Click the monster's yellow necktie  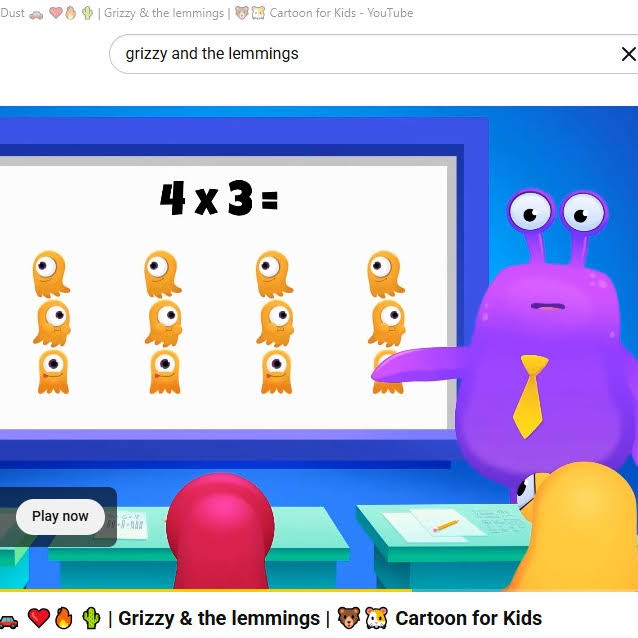[530, 393]
